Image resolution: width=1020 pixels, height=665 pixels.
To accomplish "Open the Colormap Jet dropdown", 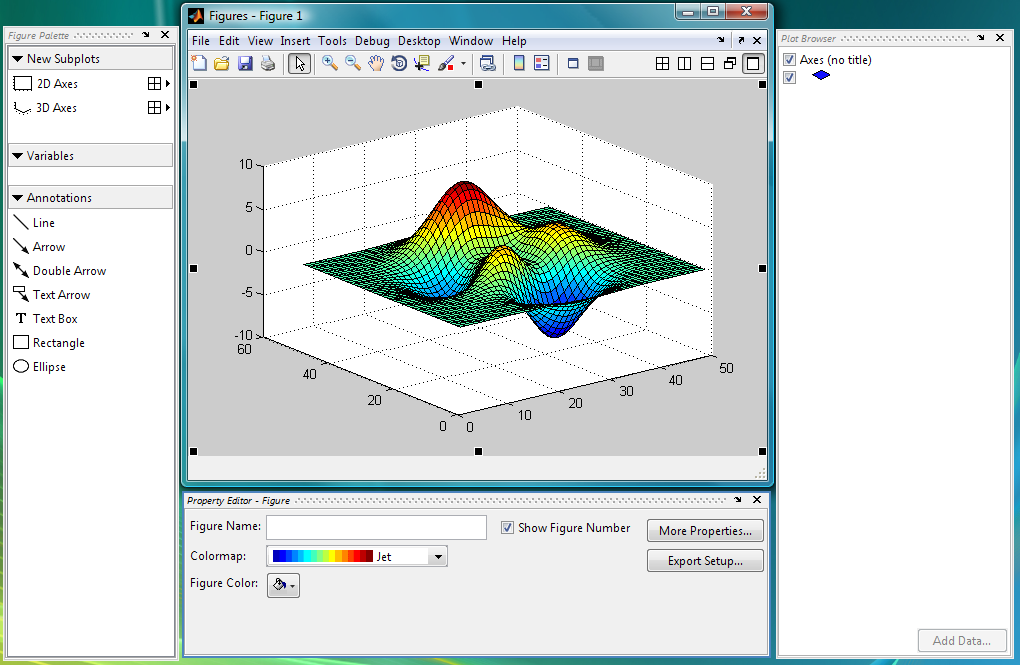I will (x=437, y=557).
